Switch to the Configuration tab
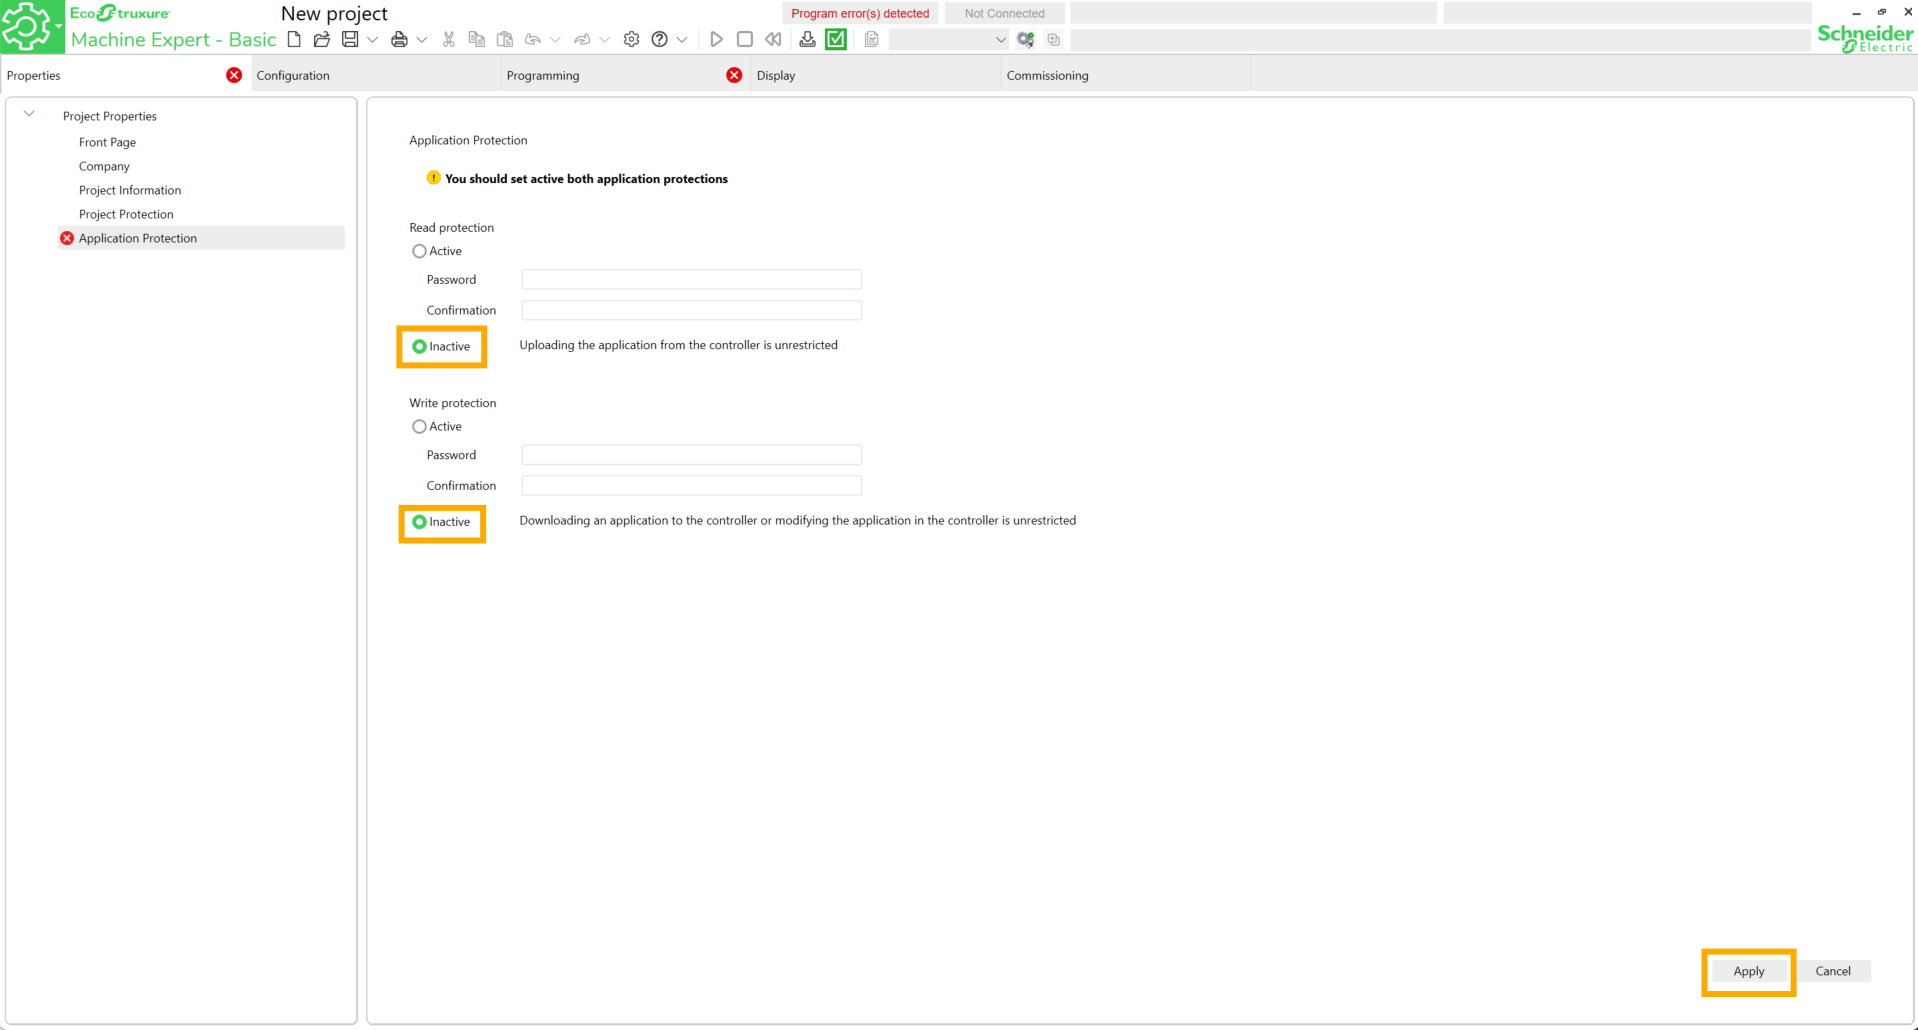 (x=293, y=76)
